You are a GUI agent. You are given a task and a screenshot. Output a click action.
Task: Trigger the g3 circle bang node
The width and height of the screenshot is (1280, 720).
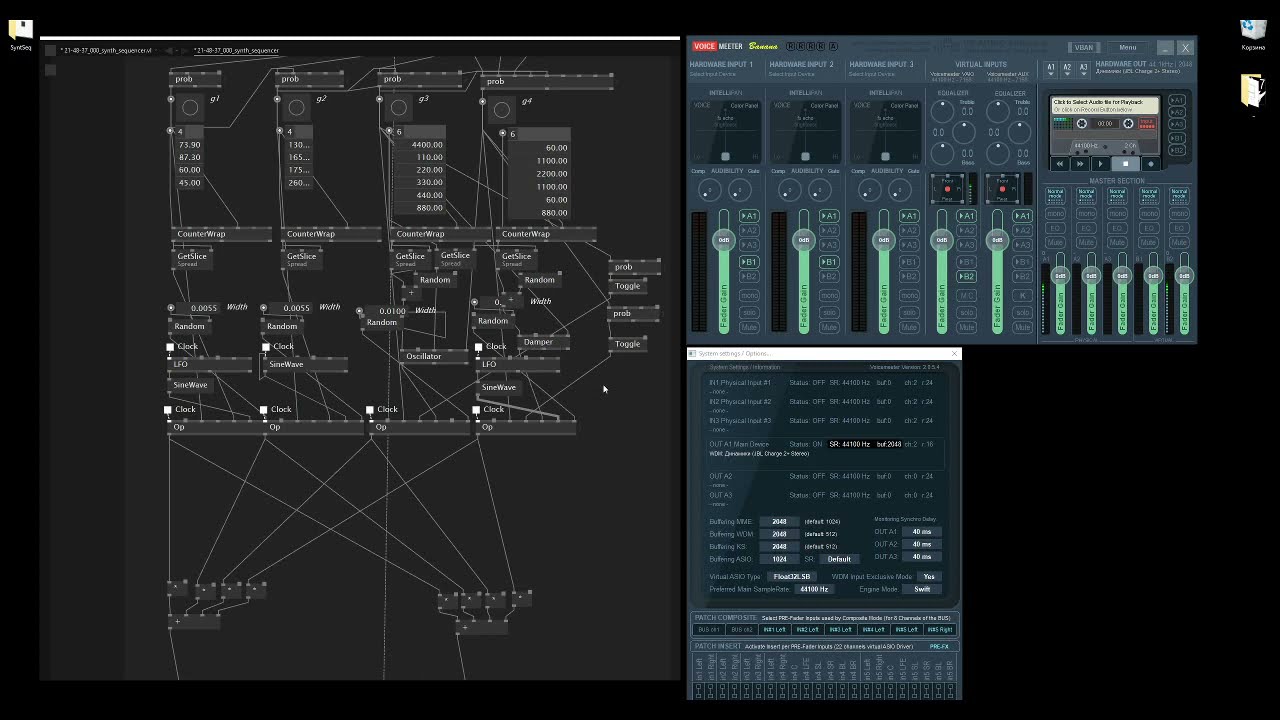(x=399, y=107)
